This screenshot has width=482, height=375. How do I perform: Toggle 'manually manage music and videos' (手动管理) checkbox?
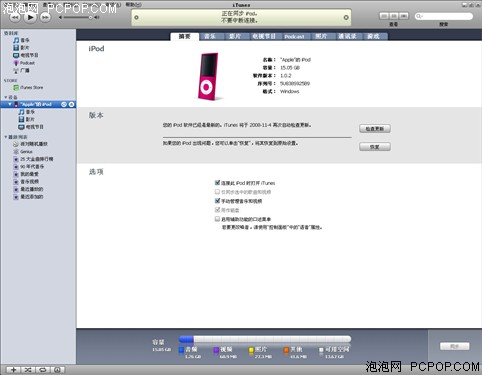coord(217,201)
